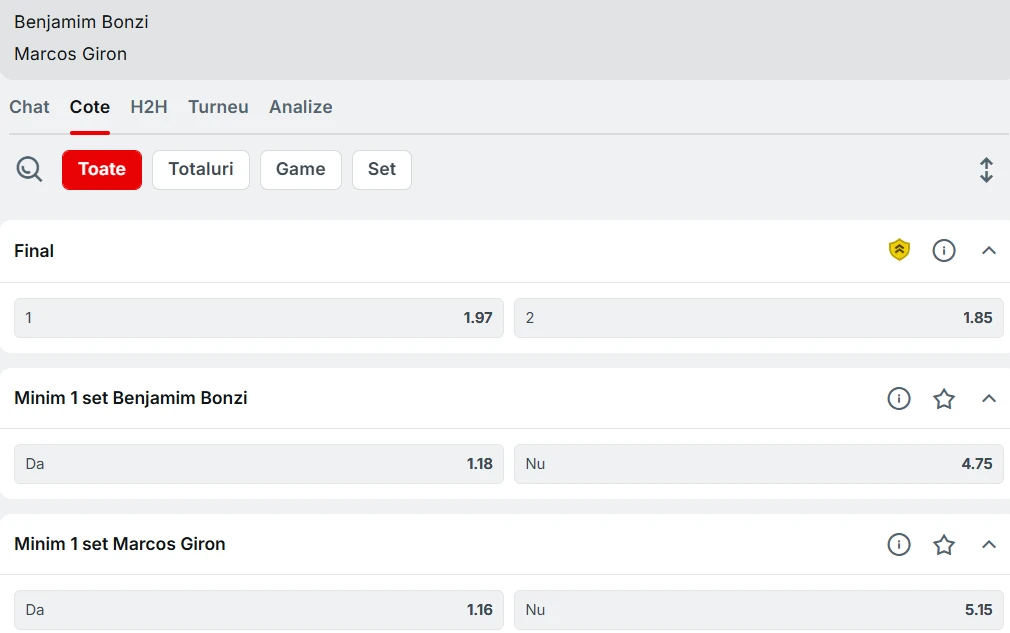
Task: Collapse the Minim 1 set Marcos Giron section
Action: (x=989, y=545)
